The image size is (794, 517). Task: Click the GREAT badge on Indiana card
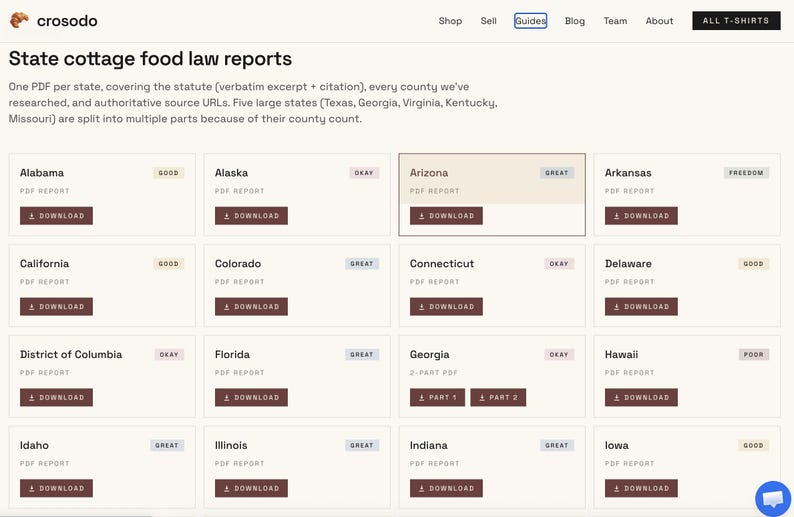coord(557,445)
